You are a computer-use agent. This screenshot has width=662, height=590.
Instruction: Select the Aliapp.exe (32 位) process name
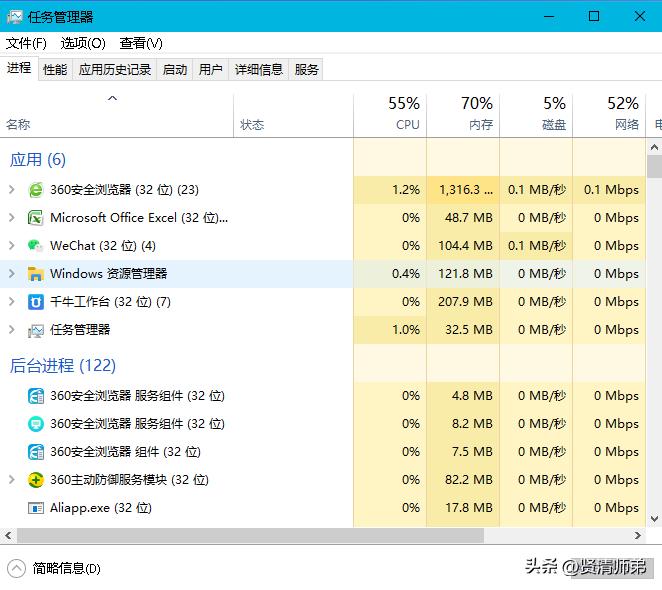pyautogui.click(x=101, y=508)
